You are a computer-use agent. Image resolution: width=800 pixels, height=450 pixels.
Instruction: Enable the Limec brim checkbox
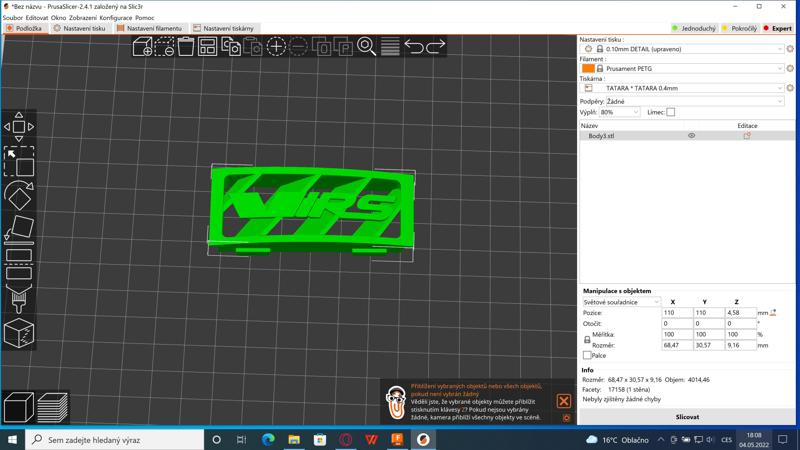(670, 112)
